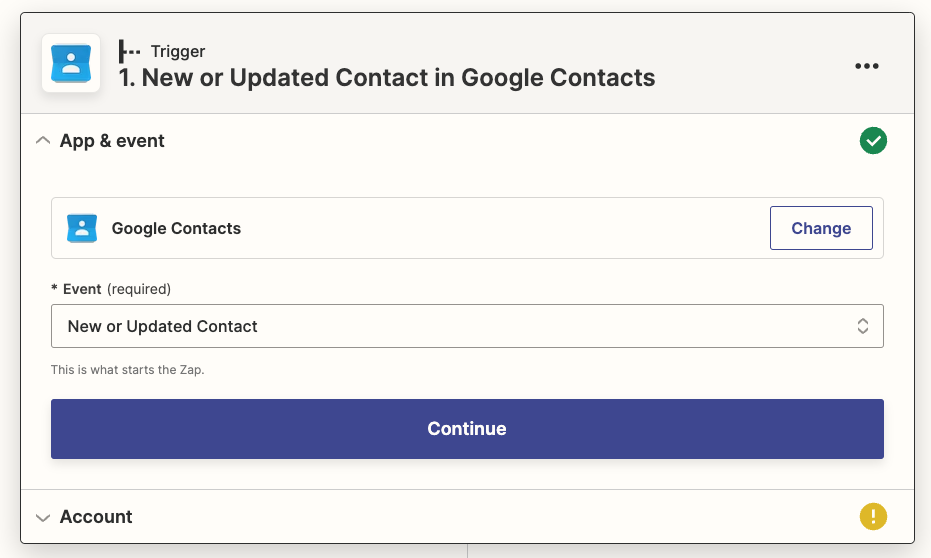Open the Account section heading
This screenshot has width=931, height=558.
[x=96, y=517]
